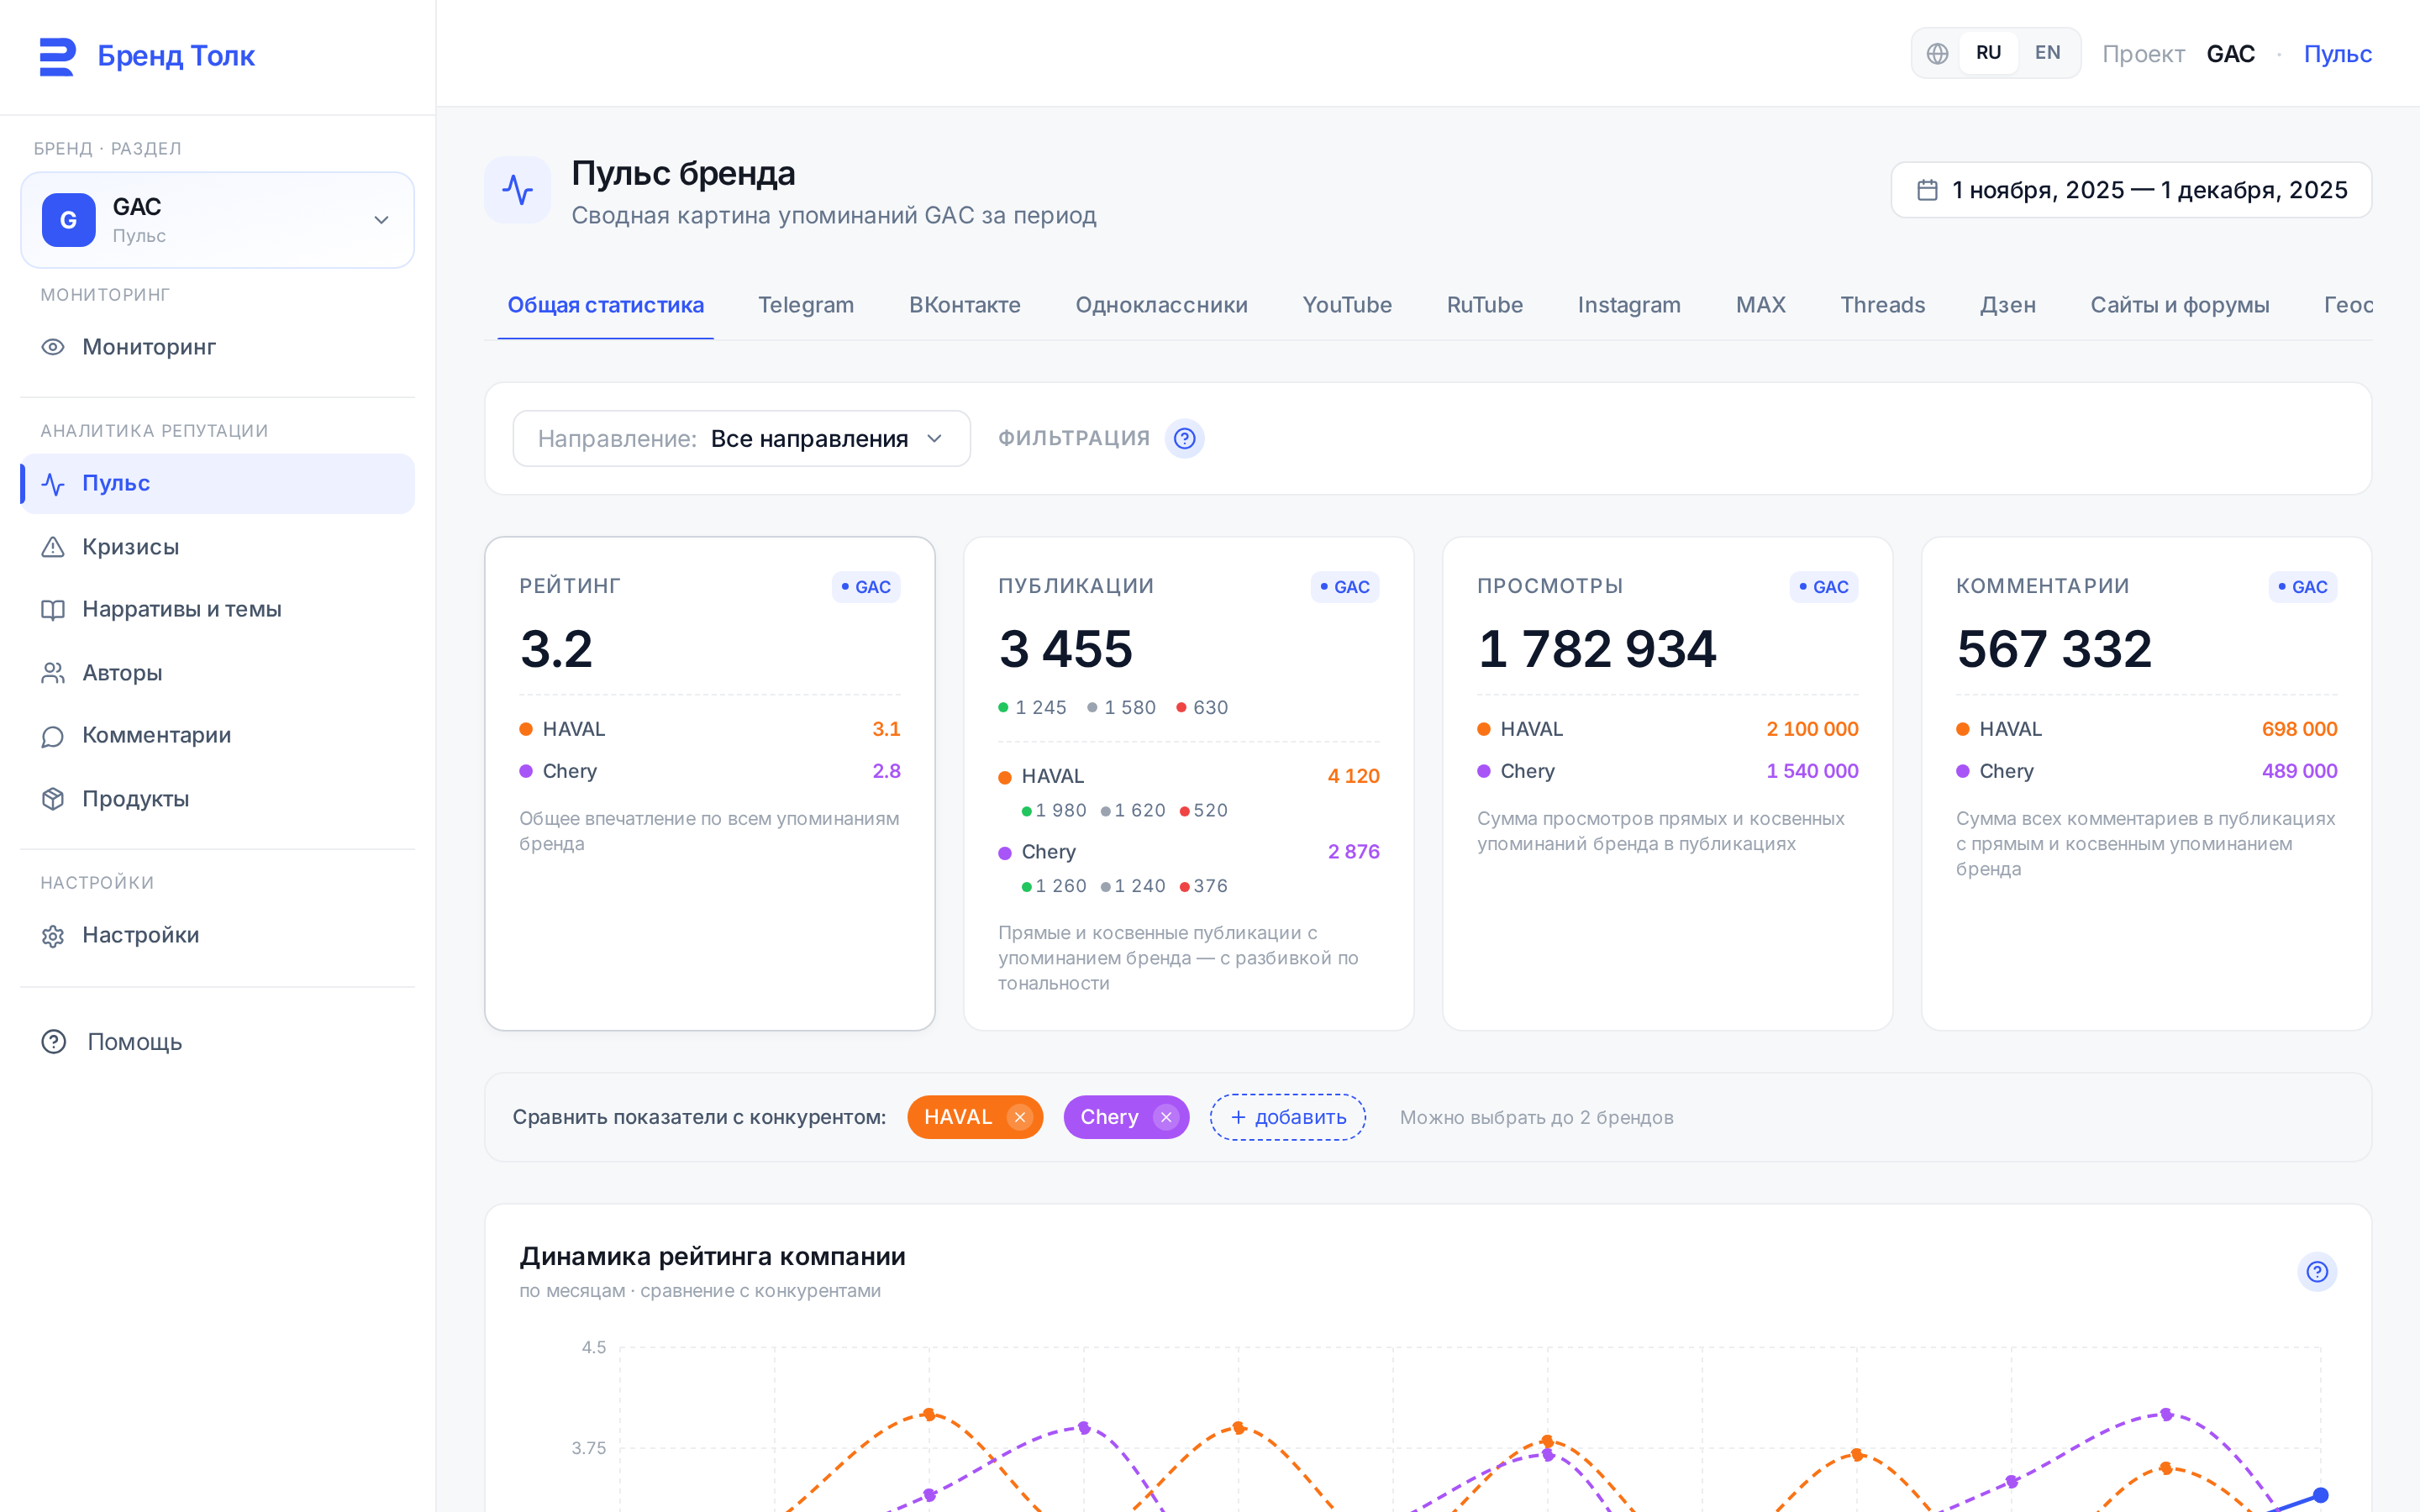
Task: Click the speech bubble icon beside Комментарии
Action: 53,736
